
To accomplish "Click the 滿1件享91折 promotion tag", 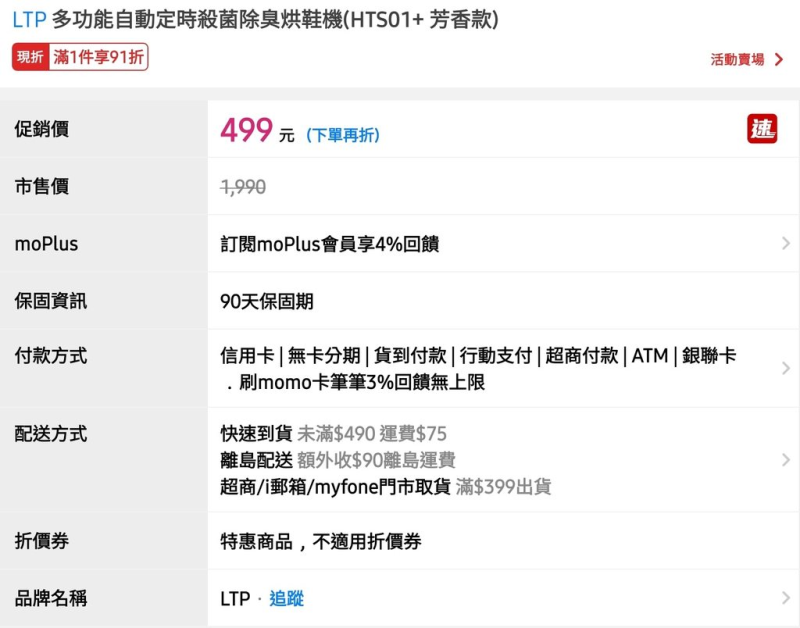I will 98,58.
